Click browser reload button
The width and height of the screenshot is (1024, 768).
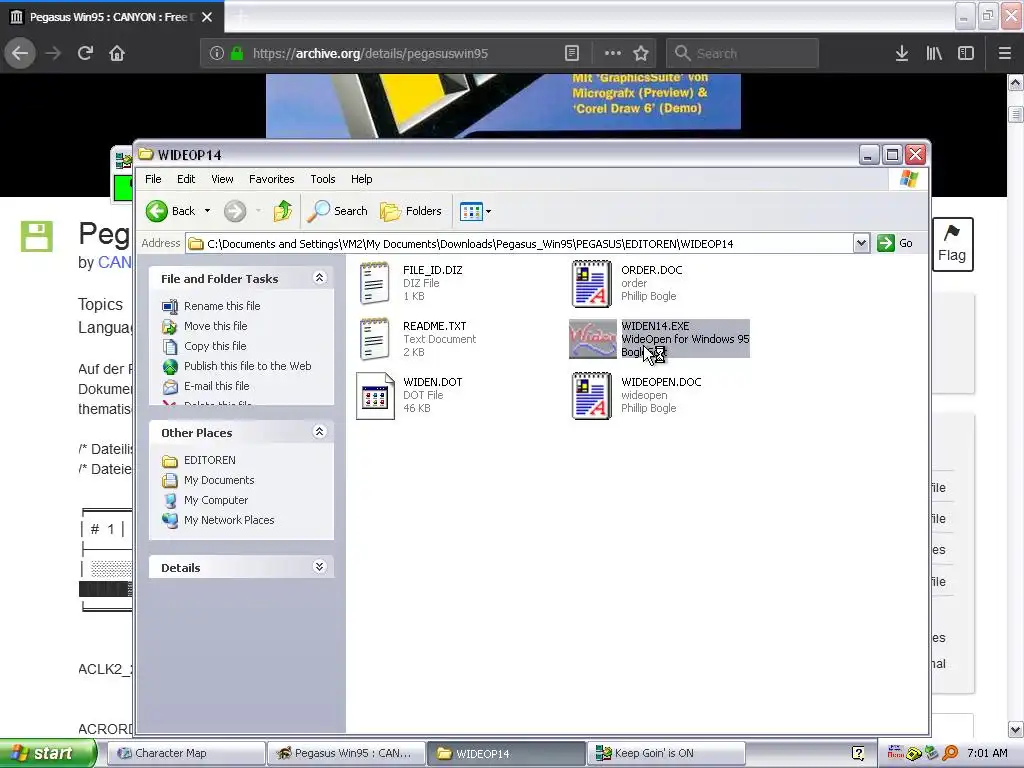pyautogui.click(x=86, y=53)
